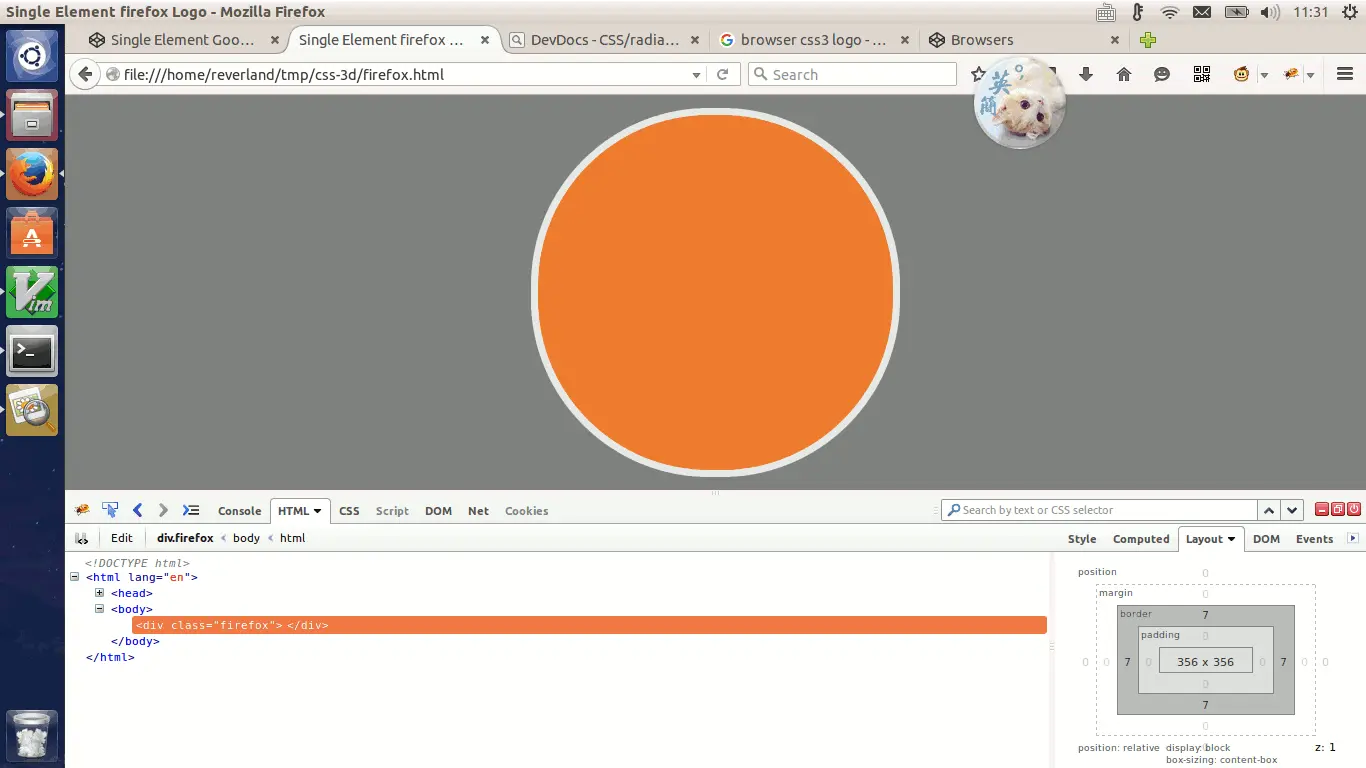Show more side panel tabs arrow
This screenshot has width=1366, height=768.
pos(1353,538)
